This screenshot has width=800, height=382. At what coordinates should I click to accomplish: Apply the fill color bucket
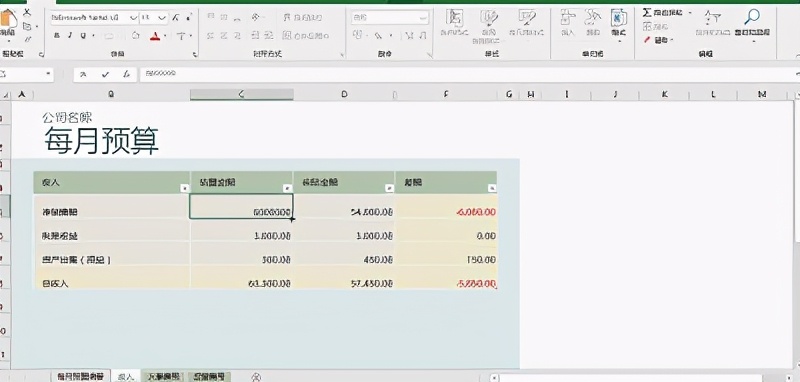pyautogui.click(x=136, y=36)
